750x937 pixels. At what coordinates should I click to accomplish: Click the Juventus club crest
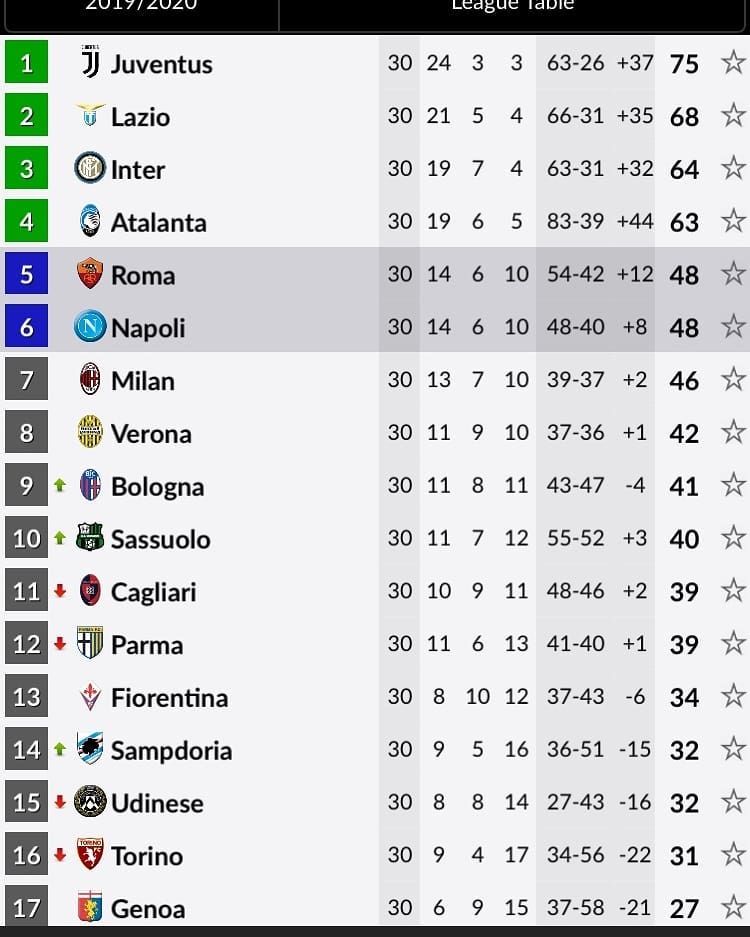coord(90,62)
